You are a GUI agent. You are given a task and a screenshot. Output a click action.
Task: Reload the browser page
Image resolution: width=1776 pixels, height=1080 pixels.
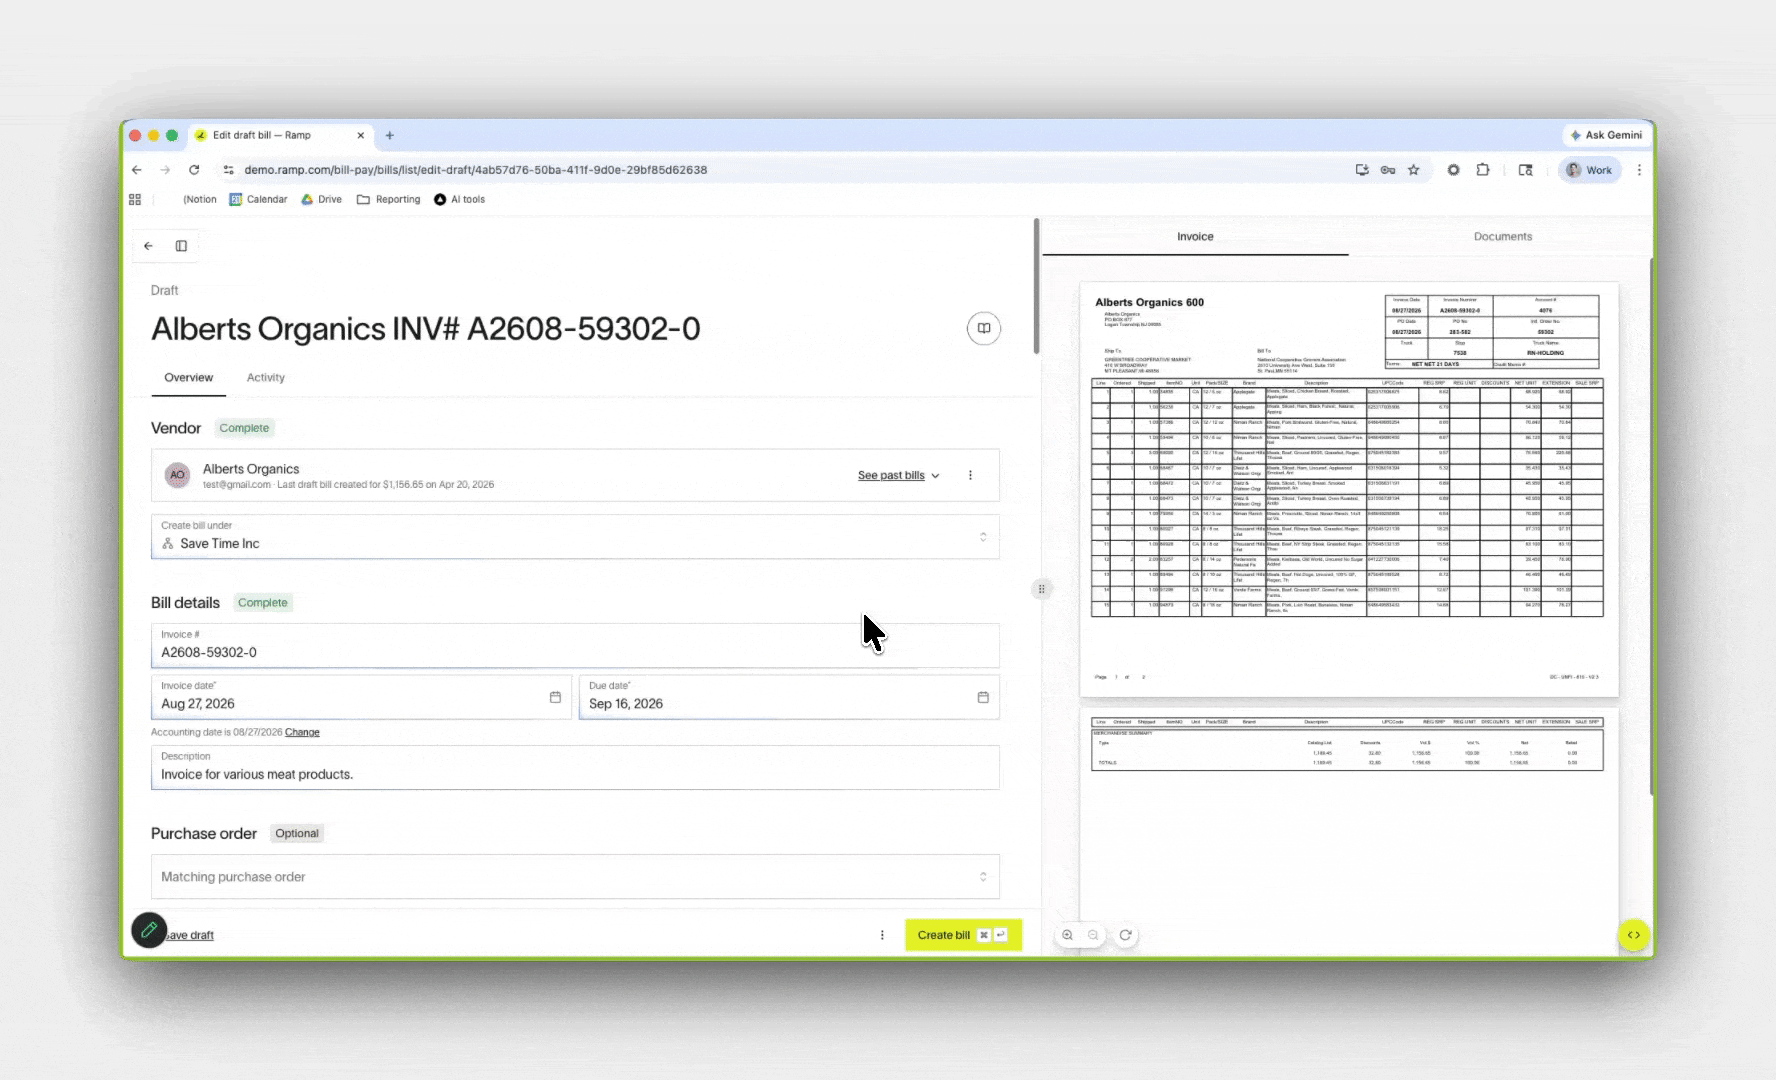194,170
